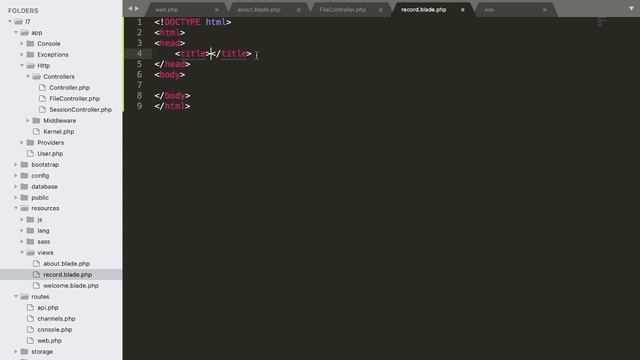Click the file icon next to Kernel.php
Viewport: 640px width, 360px height.
click(36, 131)
